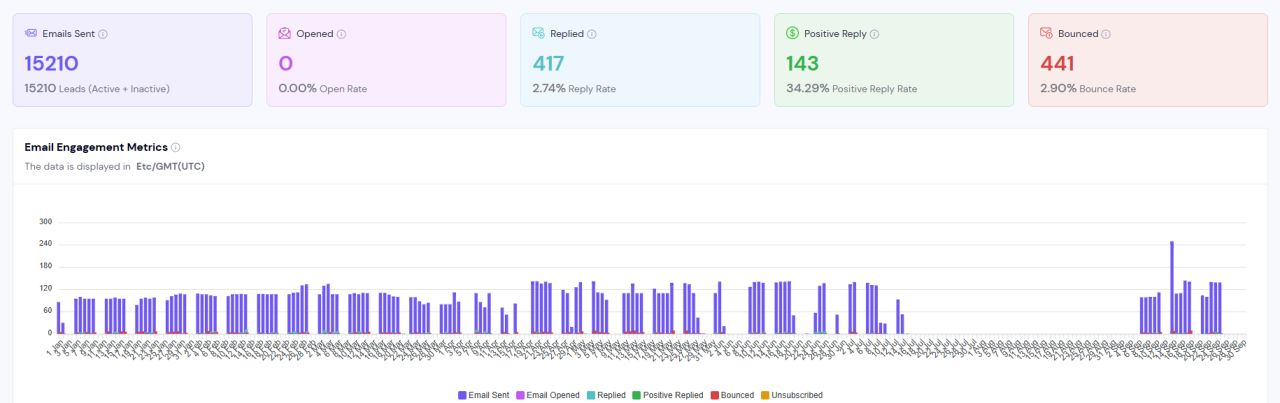
Task: Click the '0.00% Open Rate' text
Action: 322,89
